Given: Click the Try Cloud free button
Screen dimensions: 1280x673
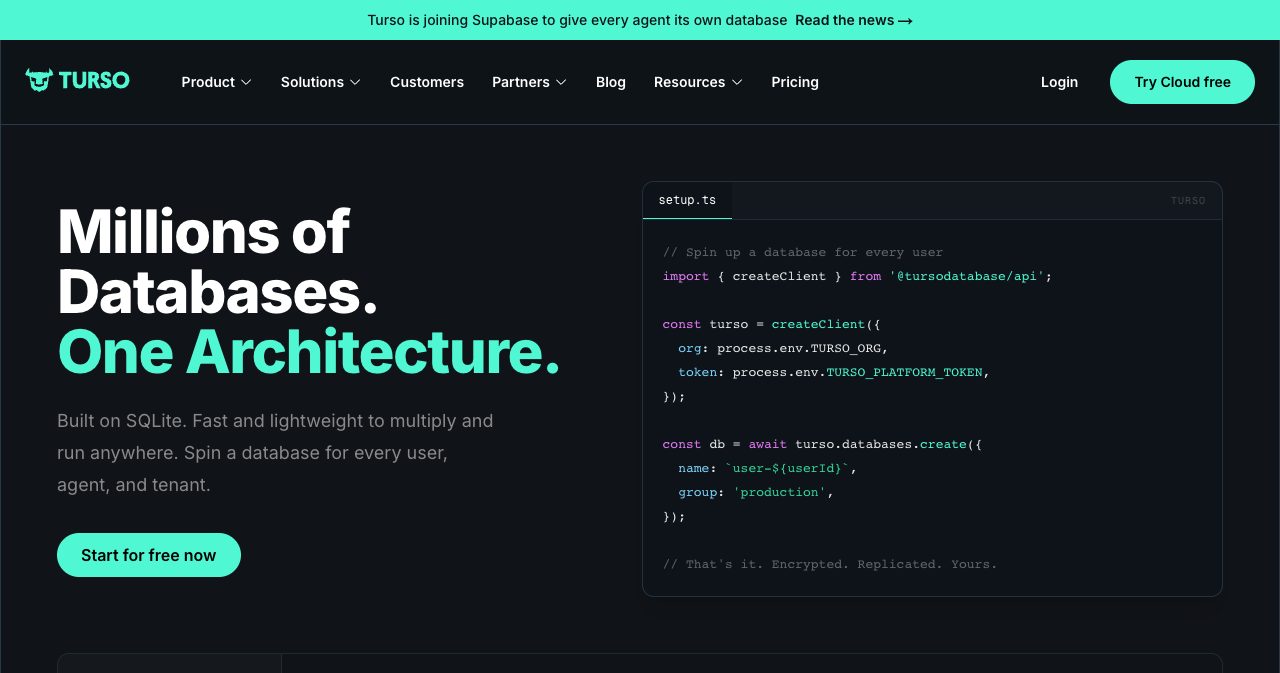Looking at the screenshot, I should pyautogui.click(x=1182, y=82).
